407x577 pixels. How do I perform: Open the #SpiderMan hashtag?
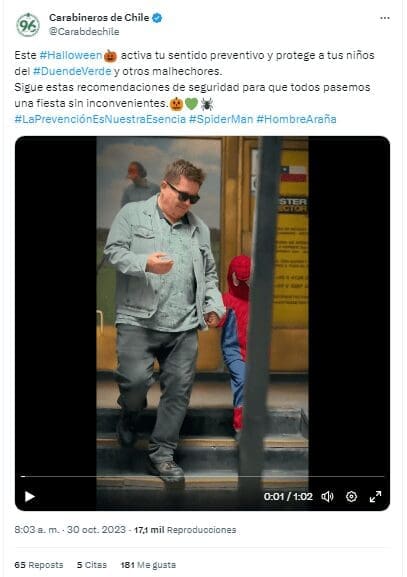[x=221, y=119]
